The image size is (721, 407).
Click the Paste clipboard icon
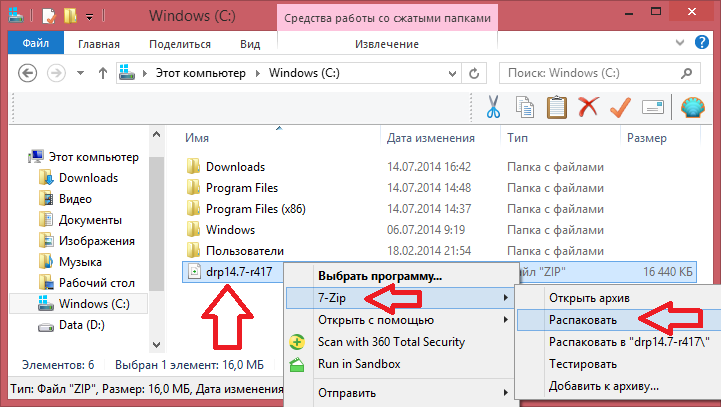557,106
